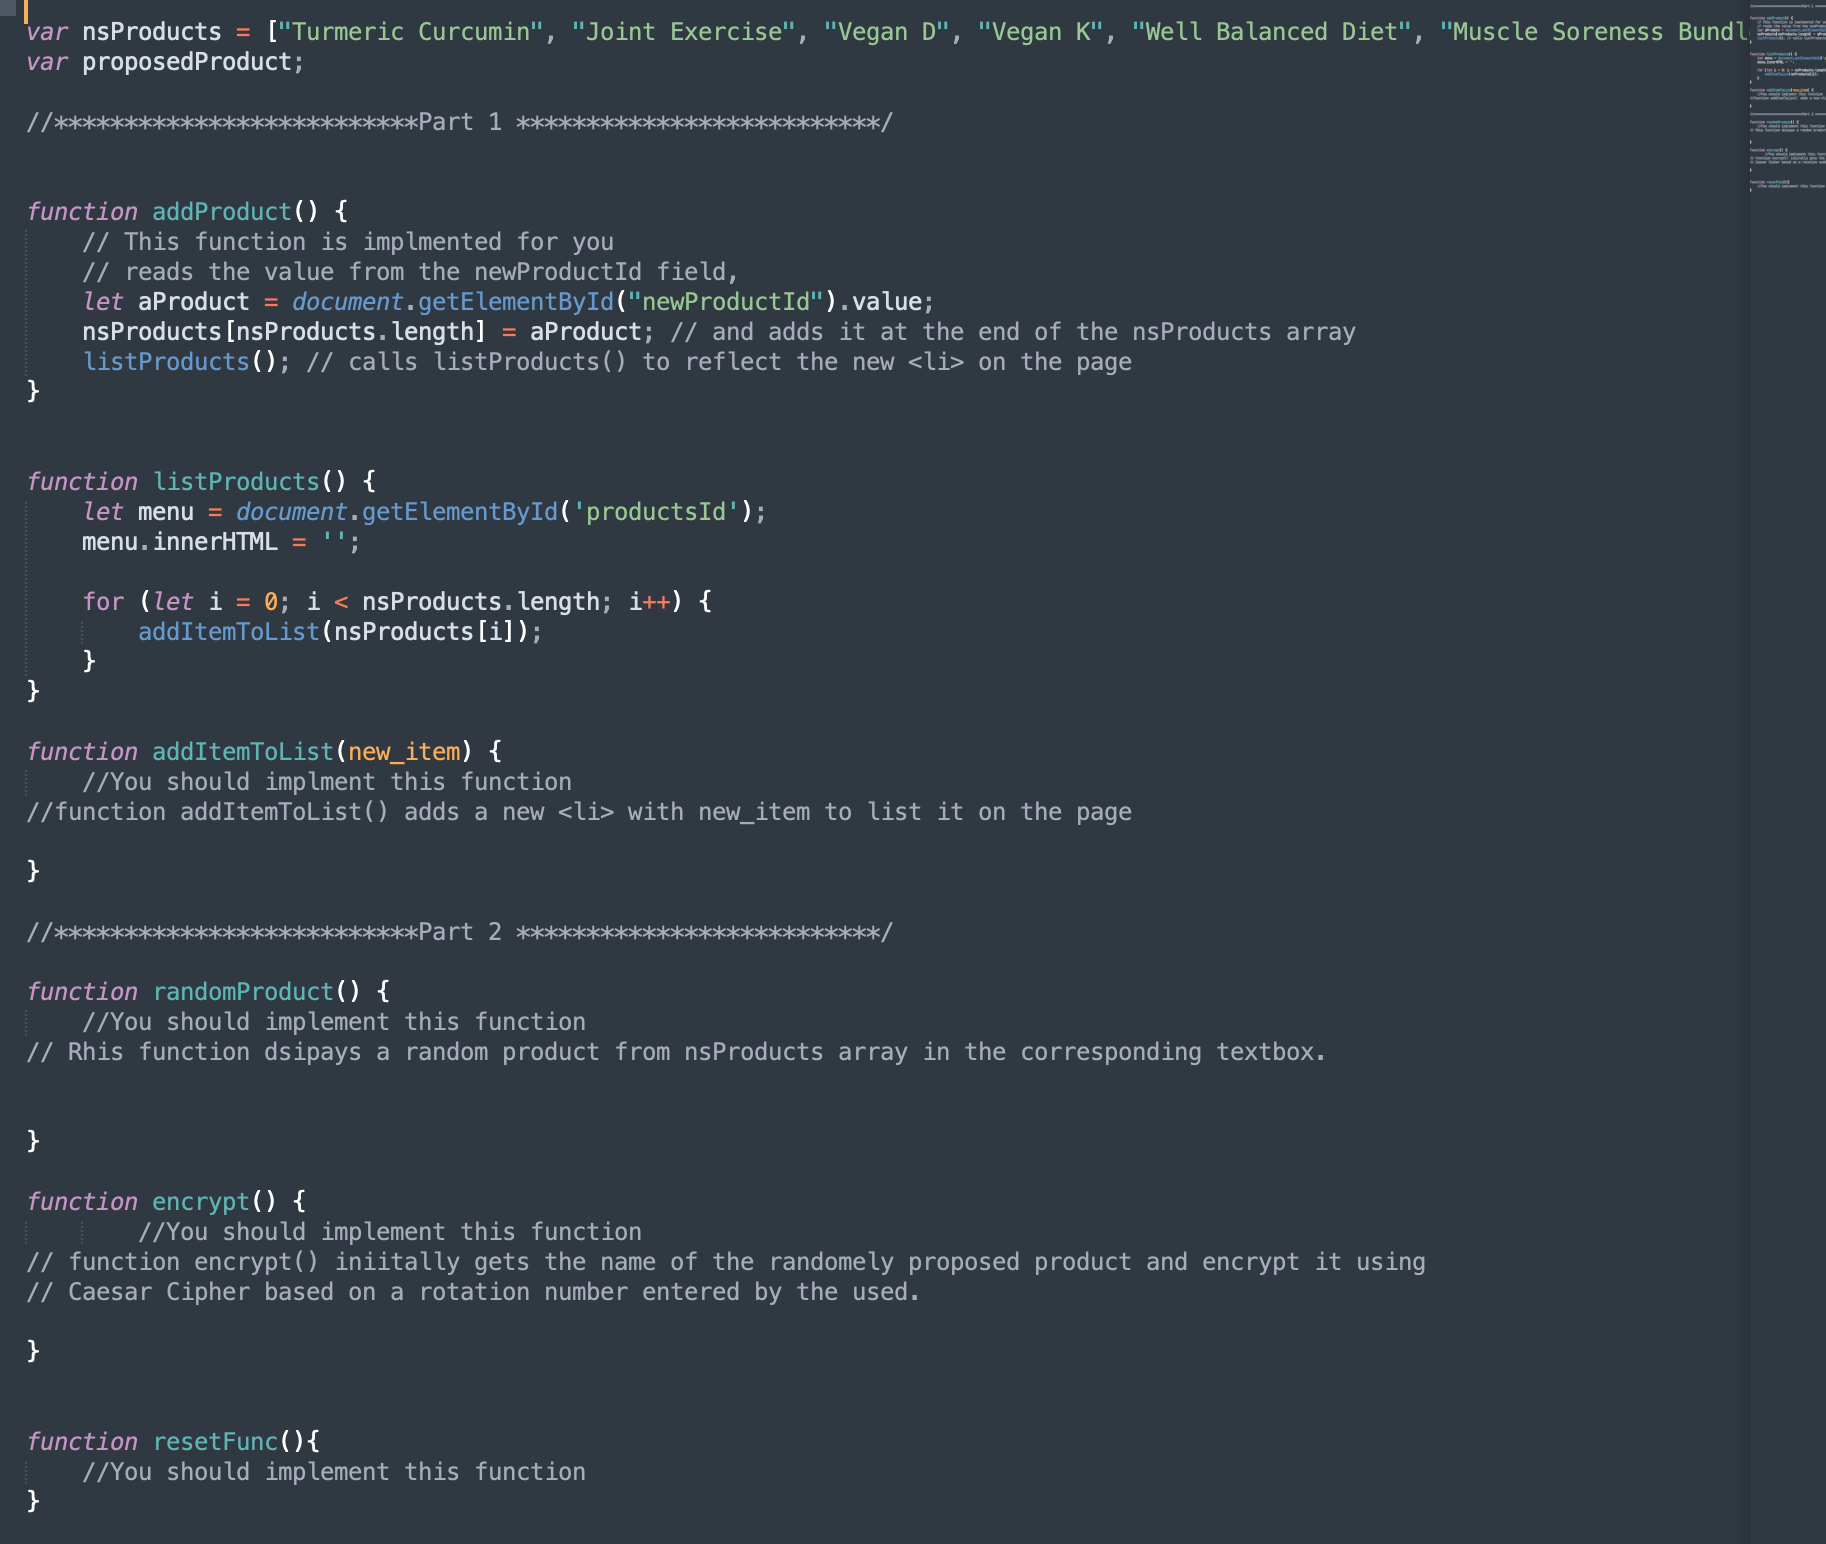The image size is (1826, 1544).
Task: Select the addProduct function name
Action: 222,212
